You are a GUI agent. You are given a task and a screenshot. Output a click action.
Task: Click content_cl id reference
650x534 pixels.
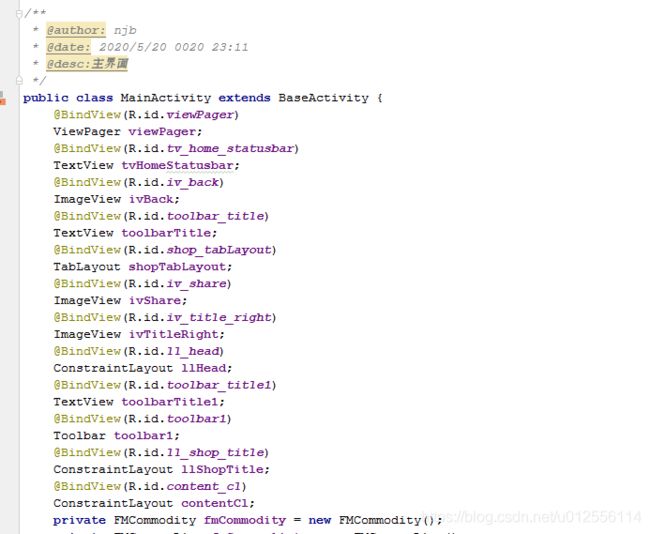(204, 486)
